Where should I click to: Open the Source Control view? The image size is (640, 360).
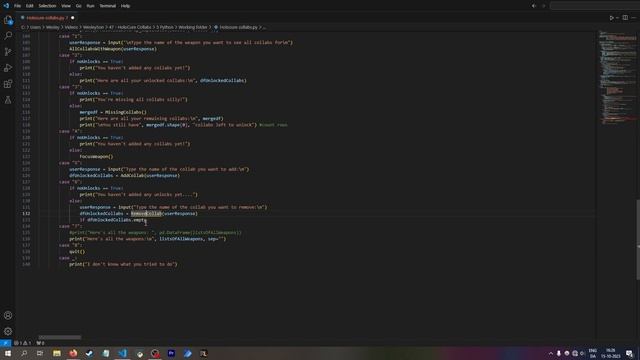[8, 52]
